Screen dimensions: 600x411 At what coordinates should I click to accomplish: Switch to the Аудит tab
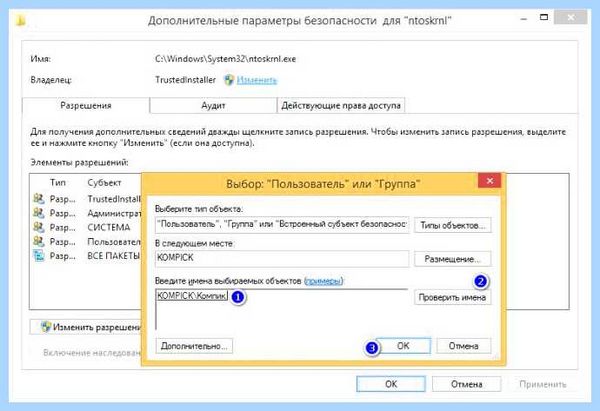pos(213,106)
